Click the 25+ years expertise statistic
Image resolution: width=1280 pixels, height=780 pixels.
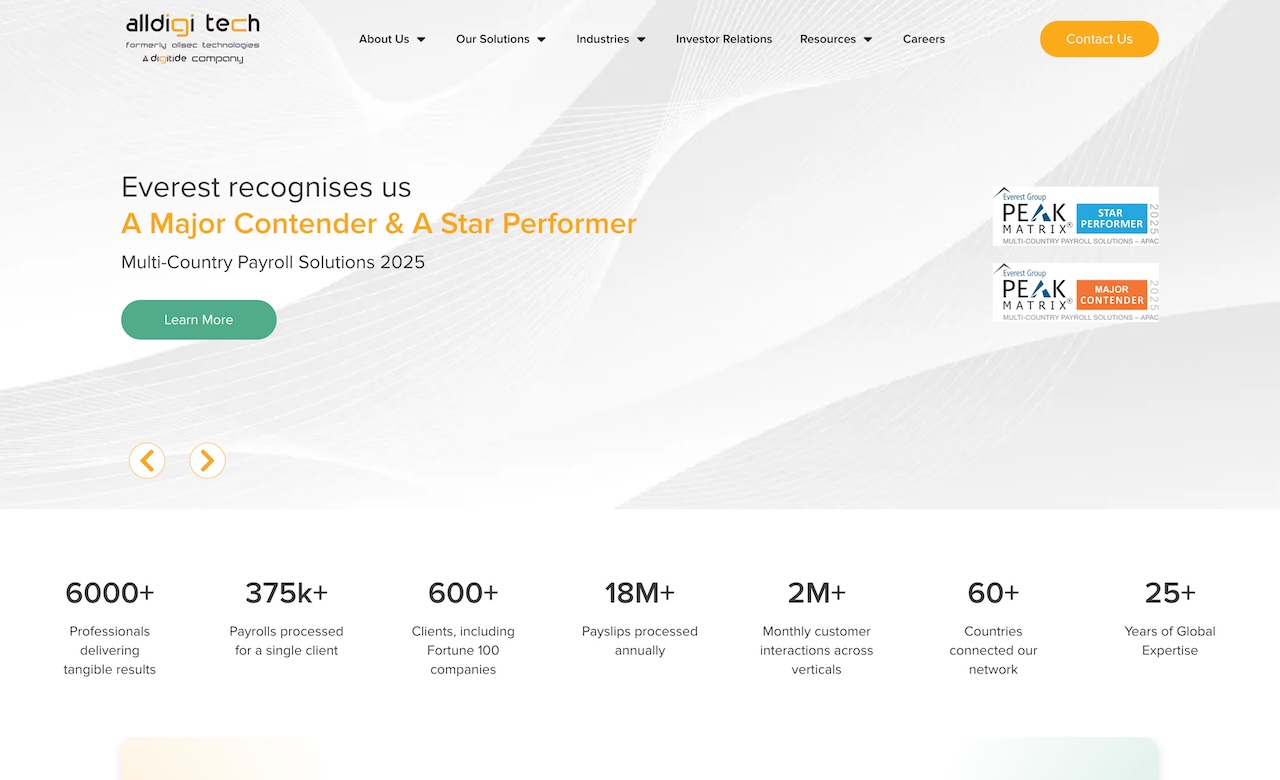coord(1169,593)
